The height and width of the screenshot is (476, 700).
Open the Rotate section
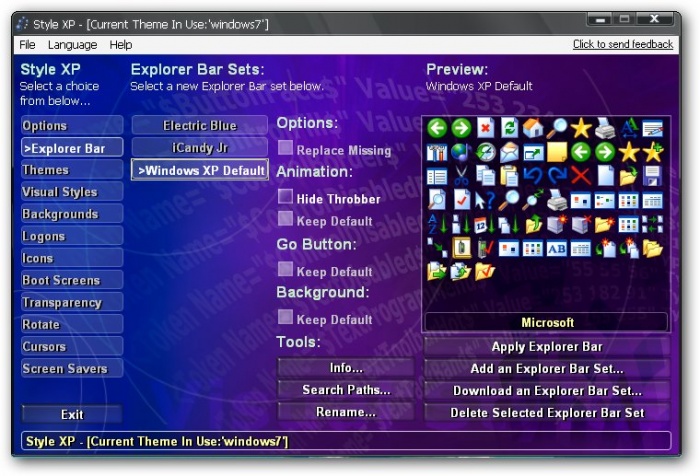tap(72, 324)
